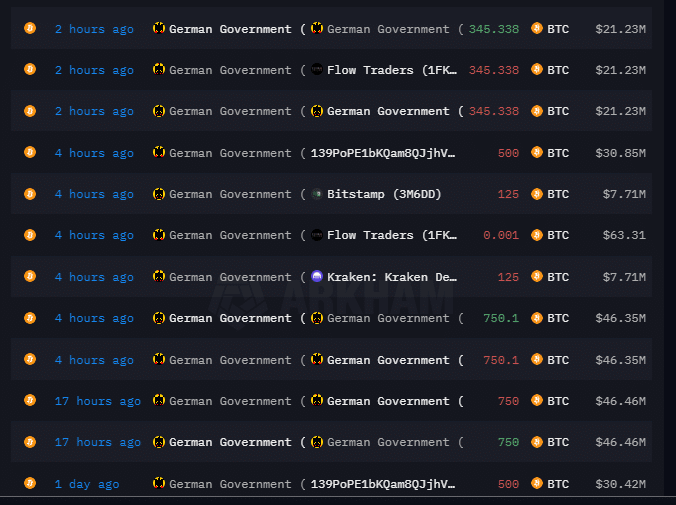Open address 139PoPE1bKQam8QJjhV… in $30.85M row
This screenshot has height=505, width=676.
(383, 153)
